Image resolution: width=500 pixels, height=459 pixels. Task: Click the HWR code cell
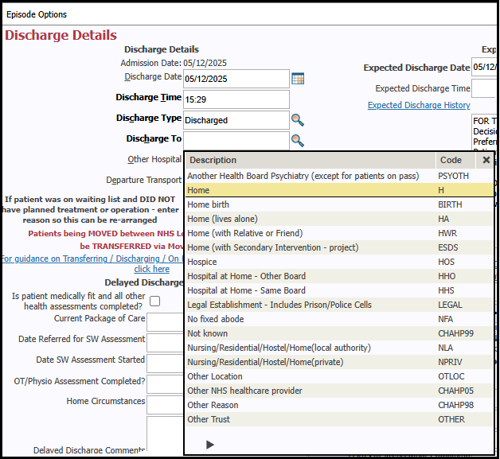click(x=447, y=233)
